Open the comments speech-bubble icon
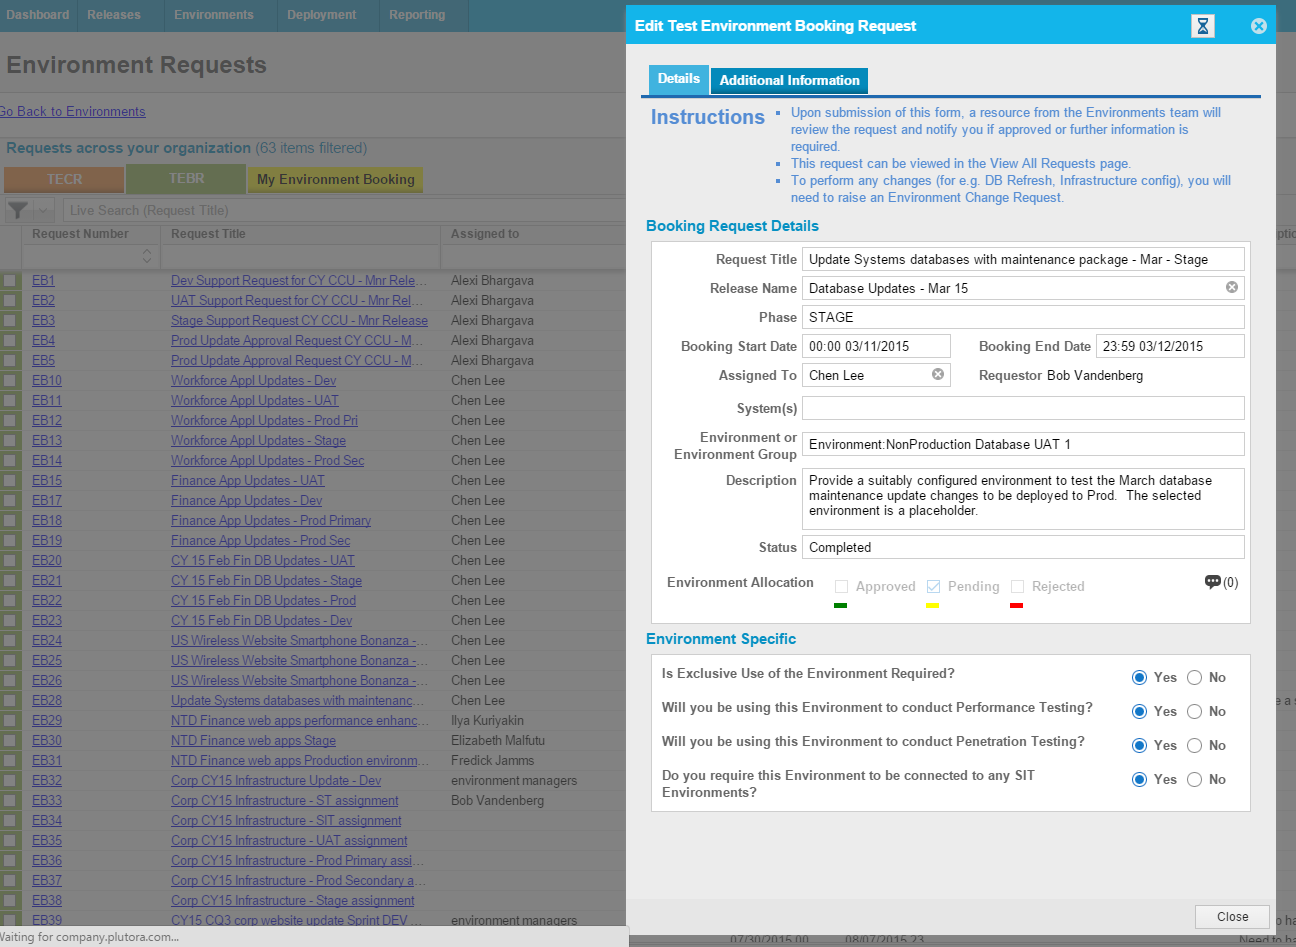This screenshot has height=947, width=1296. click(x=1213, y=582)
